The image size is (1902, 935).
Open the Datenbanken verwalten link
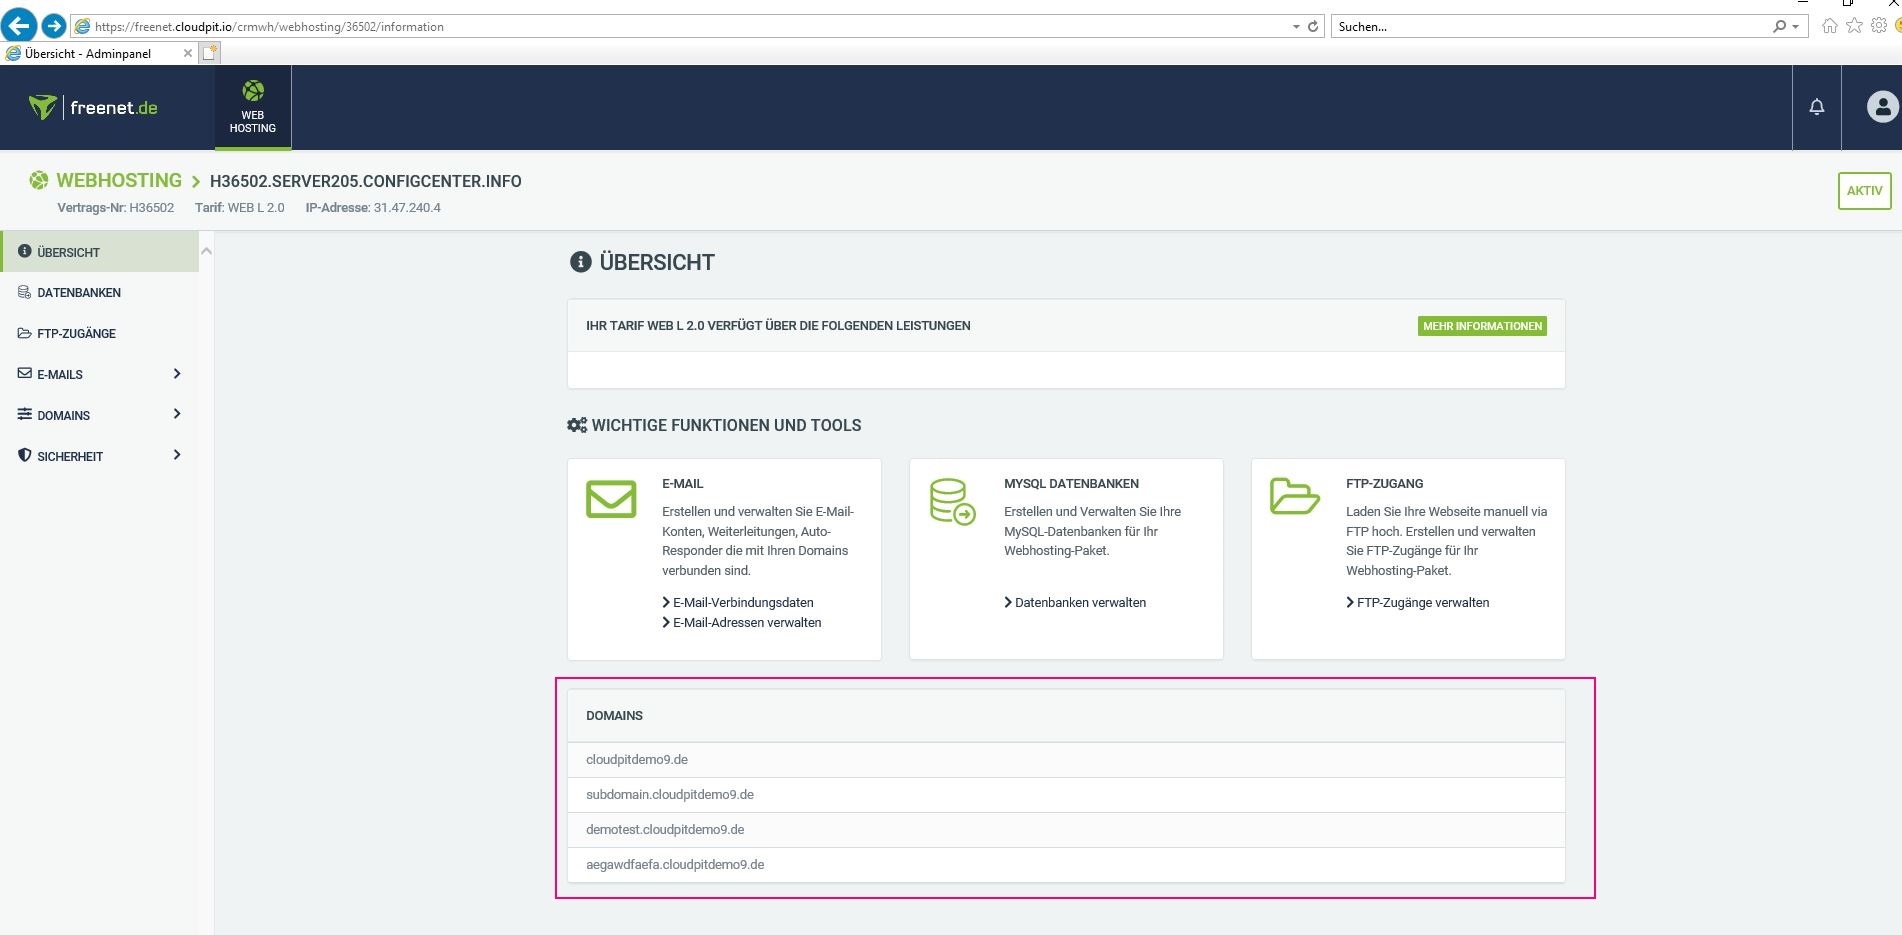coord(1075,602)
